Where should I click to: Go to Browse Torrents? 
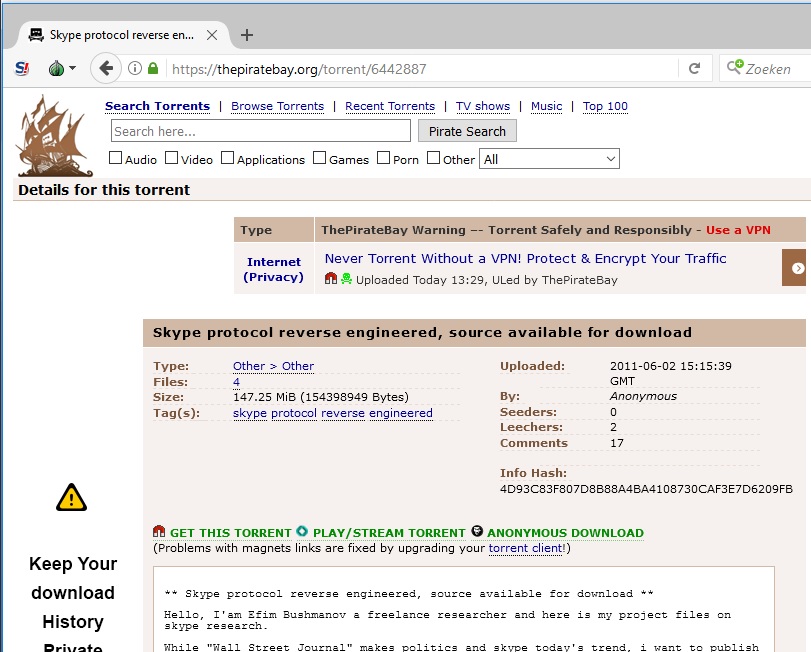[277, 106]
